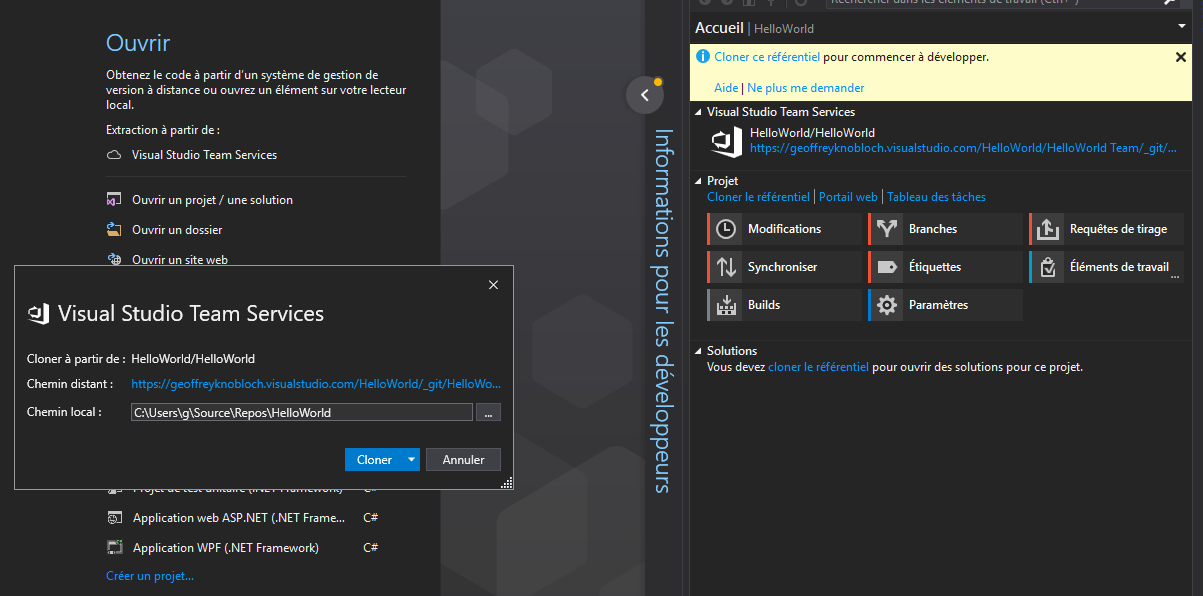Click the vertical Informations pour les développeurs label
This screenshot has height=596, width=1203.
click(x=662, y=311)
